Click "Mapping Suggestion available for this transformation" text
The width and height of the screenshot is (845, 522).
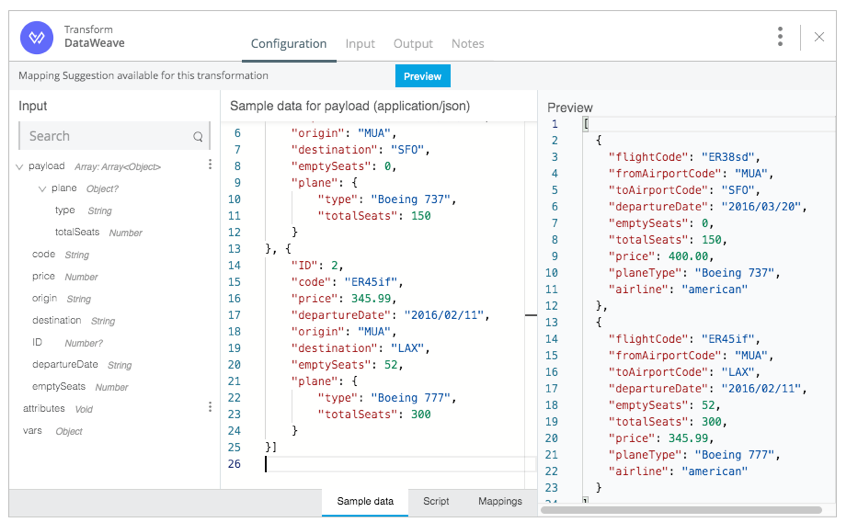click(143, 75)
